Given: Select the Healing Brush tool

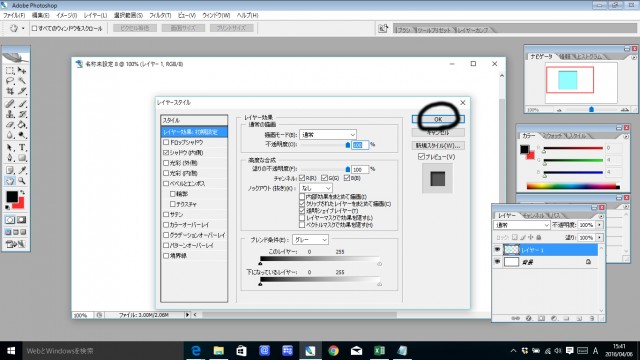Looking at the screenshot, I should [10, 104].
